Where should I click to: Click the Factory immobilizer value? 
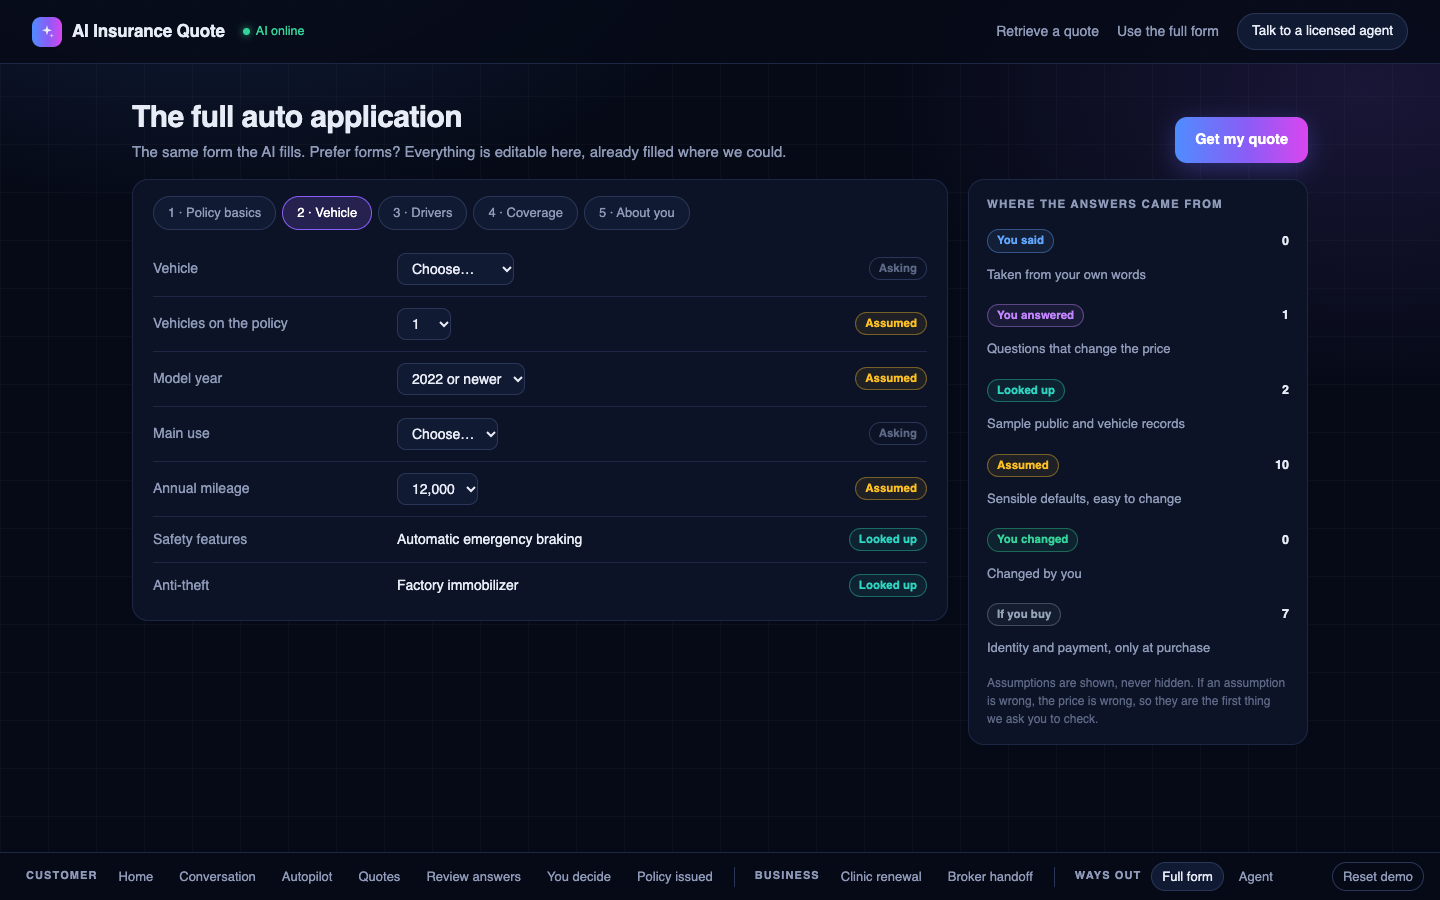[457, 585]
